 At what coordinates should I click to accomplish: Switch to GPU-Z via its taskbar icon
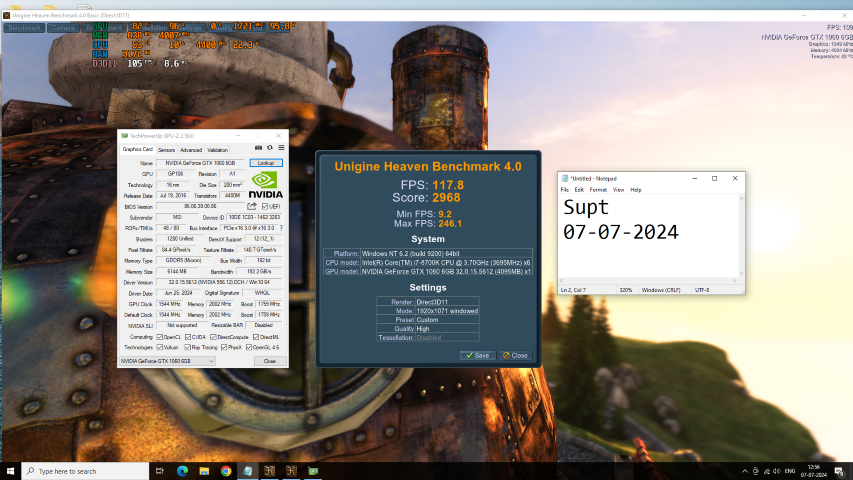pos(313,471)
